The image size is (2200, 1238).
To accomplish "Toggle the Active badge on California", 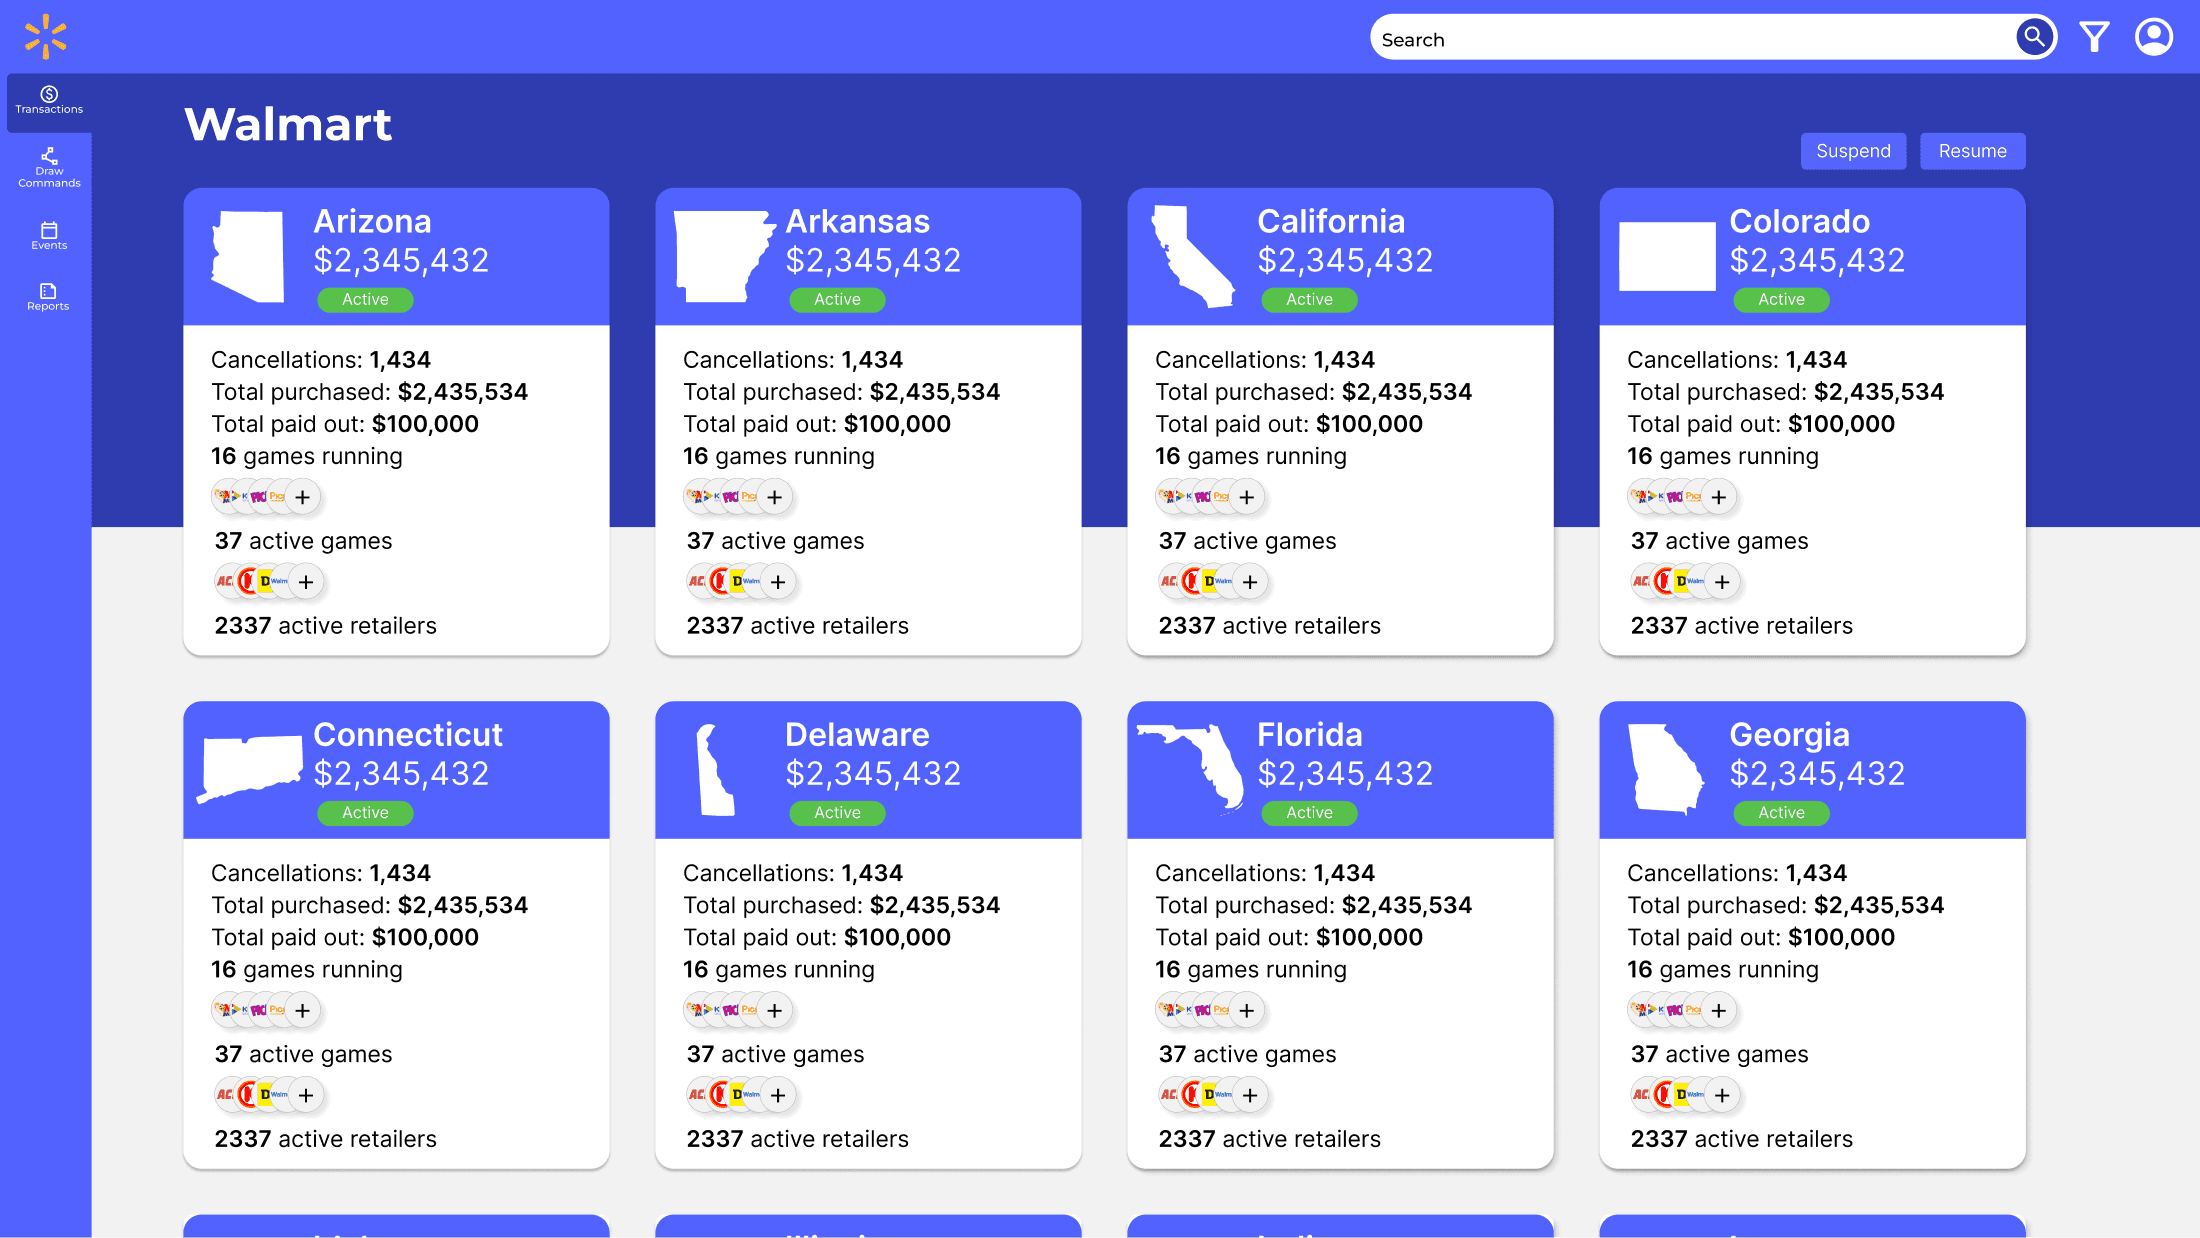I will pyautogui.click(x=1309, y=299).
